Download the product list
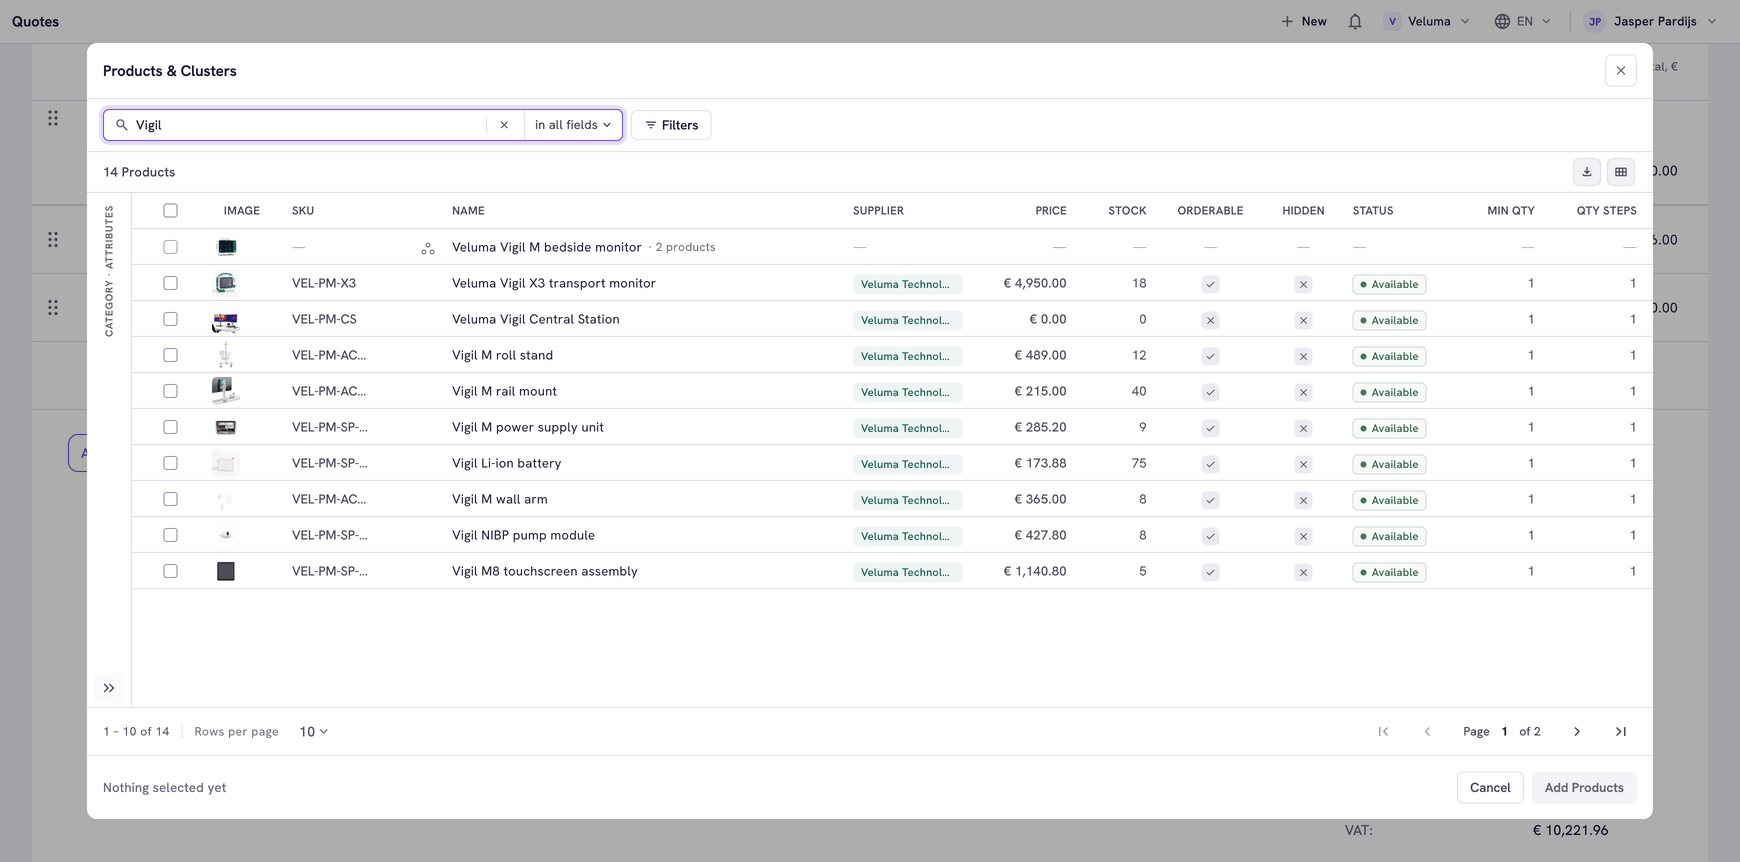1740x862 pixels. [x=1587, y=172]
